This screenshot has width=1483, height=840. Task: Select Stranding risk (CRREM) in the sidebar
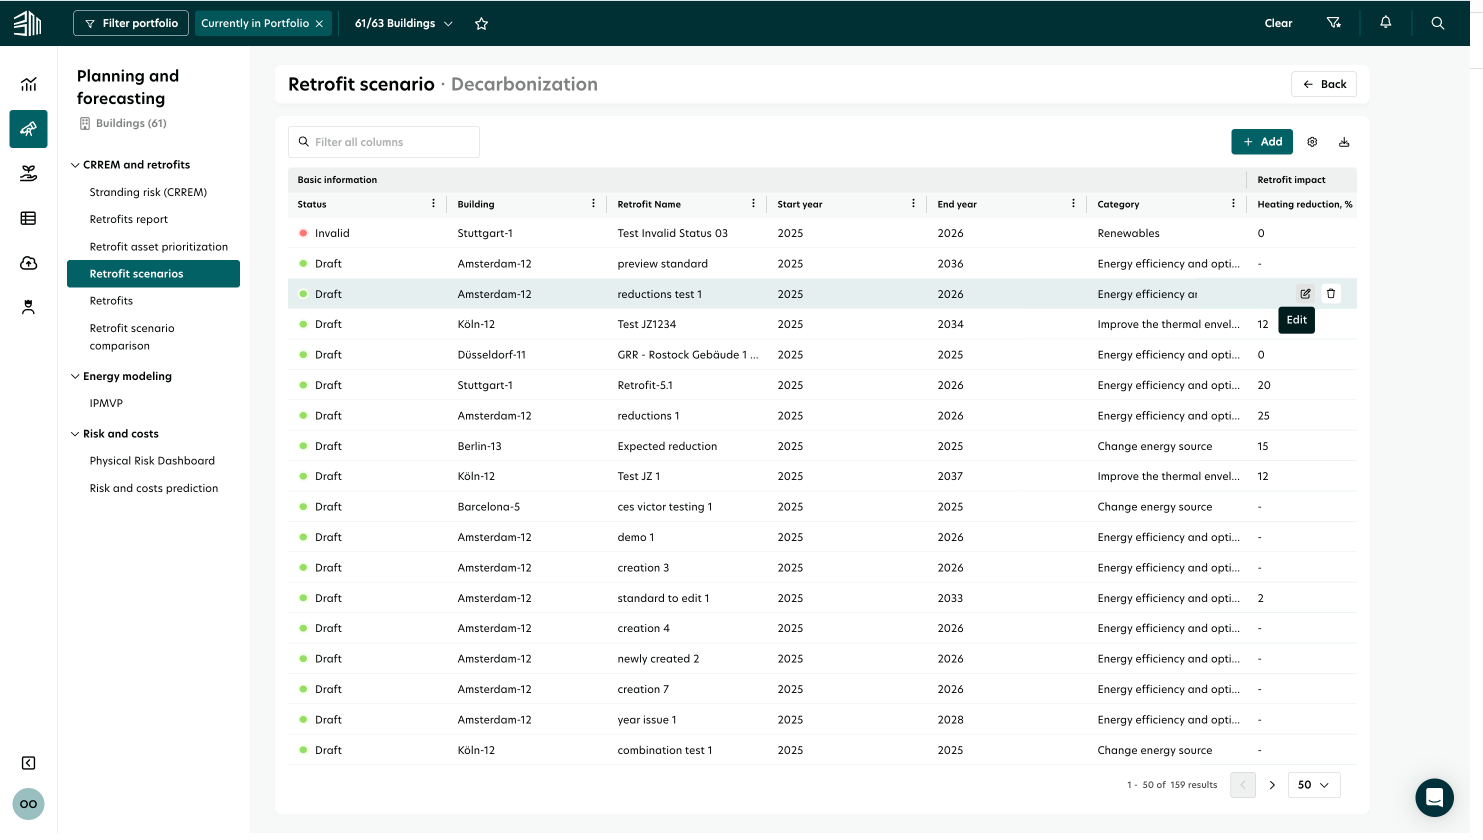148,192
